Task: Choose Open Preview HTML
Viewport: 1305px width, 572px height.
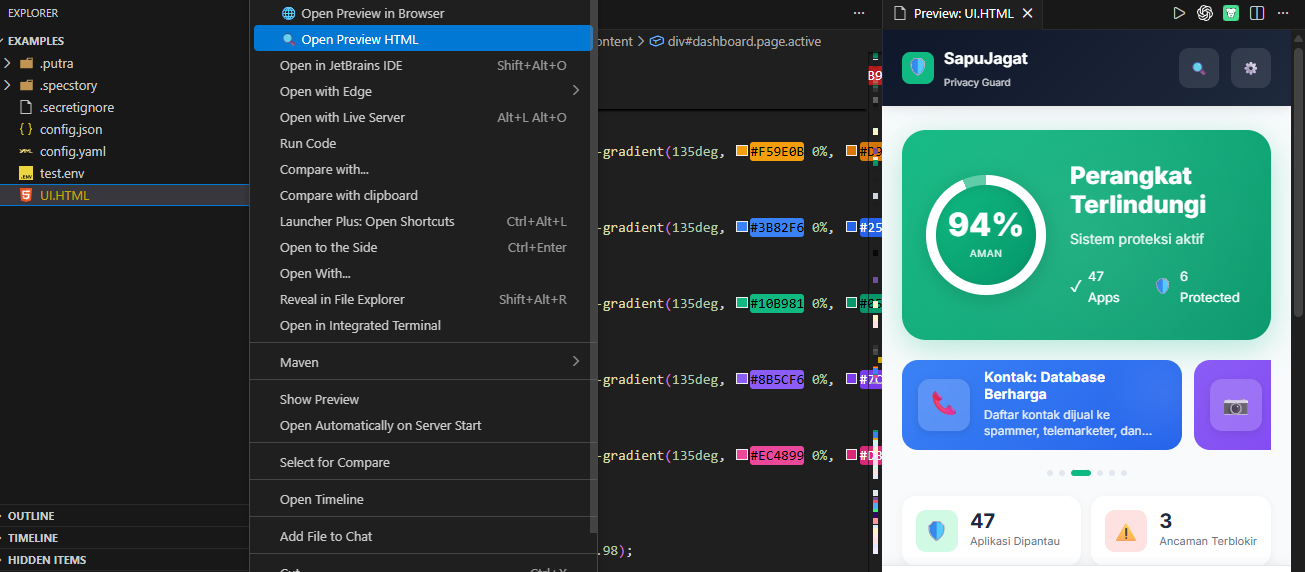Action: (423, 39)
